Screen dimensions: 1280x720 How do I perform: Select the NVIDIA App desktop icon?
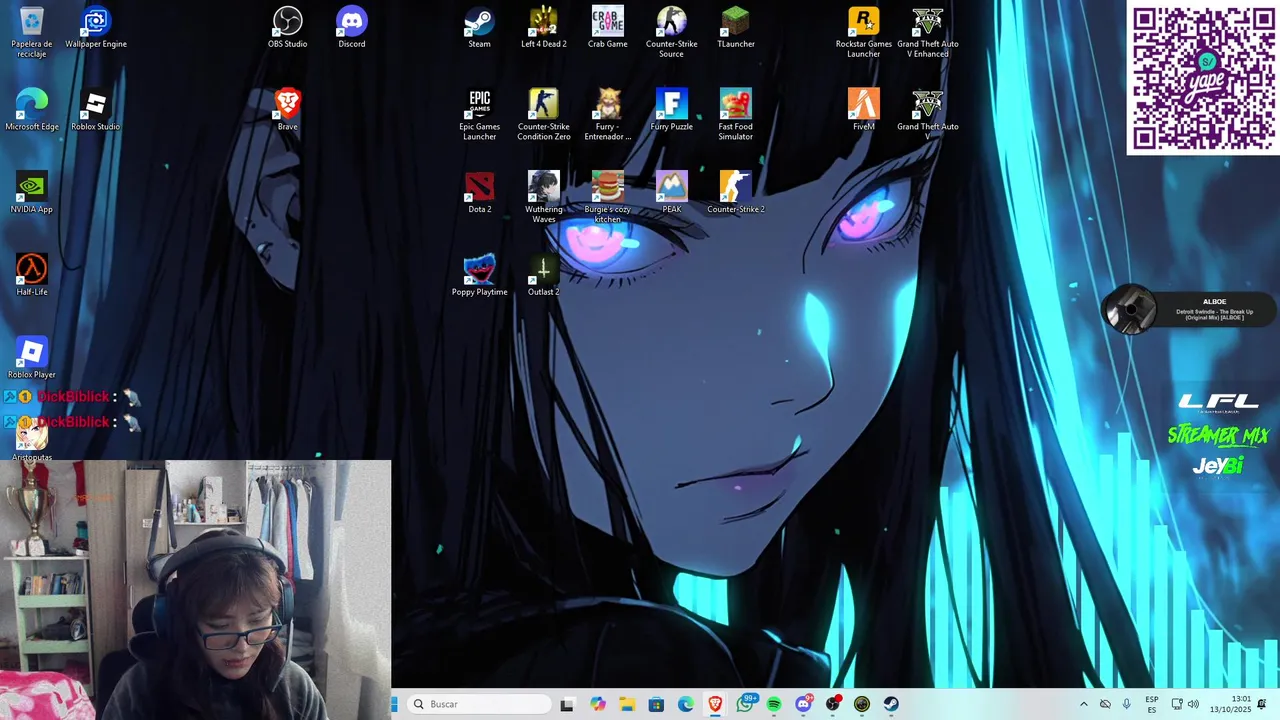click(x=32, y=193)
